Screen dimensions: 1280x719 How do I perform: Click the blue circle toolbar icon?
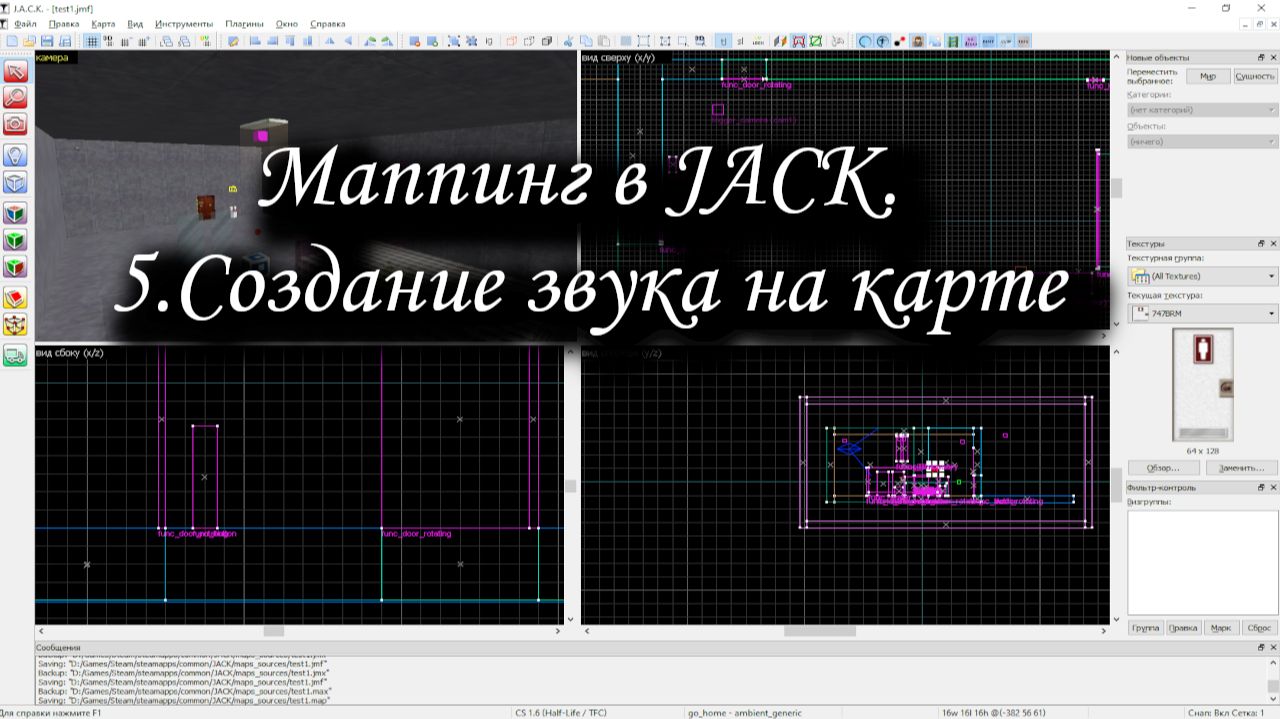(865, 41)
